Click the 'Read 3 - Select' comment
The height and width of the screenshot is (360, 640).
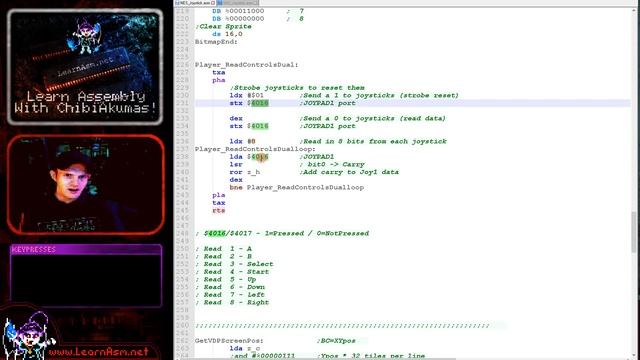[x=238, y=264]
